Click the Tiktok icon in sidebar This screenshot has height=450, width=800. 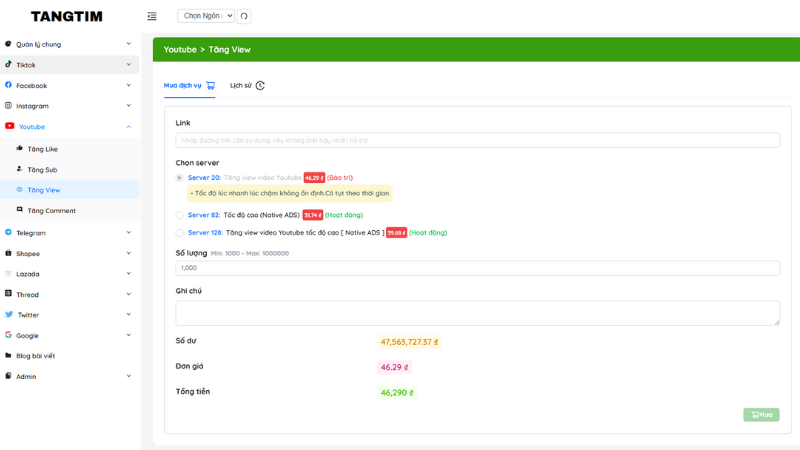(x=9, y=64)
